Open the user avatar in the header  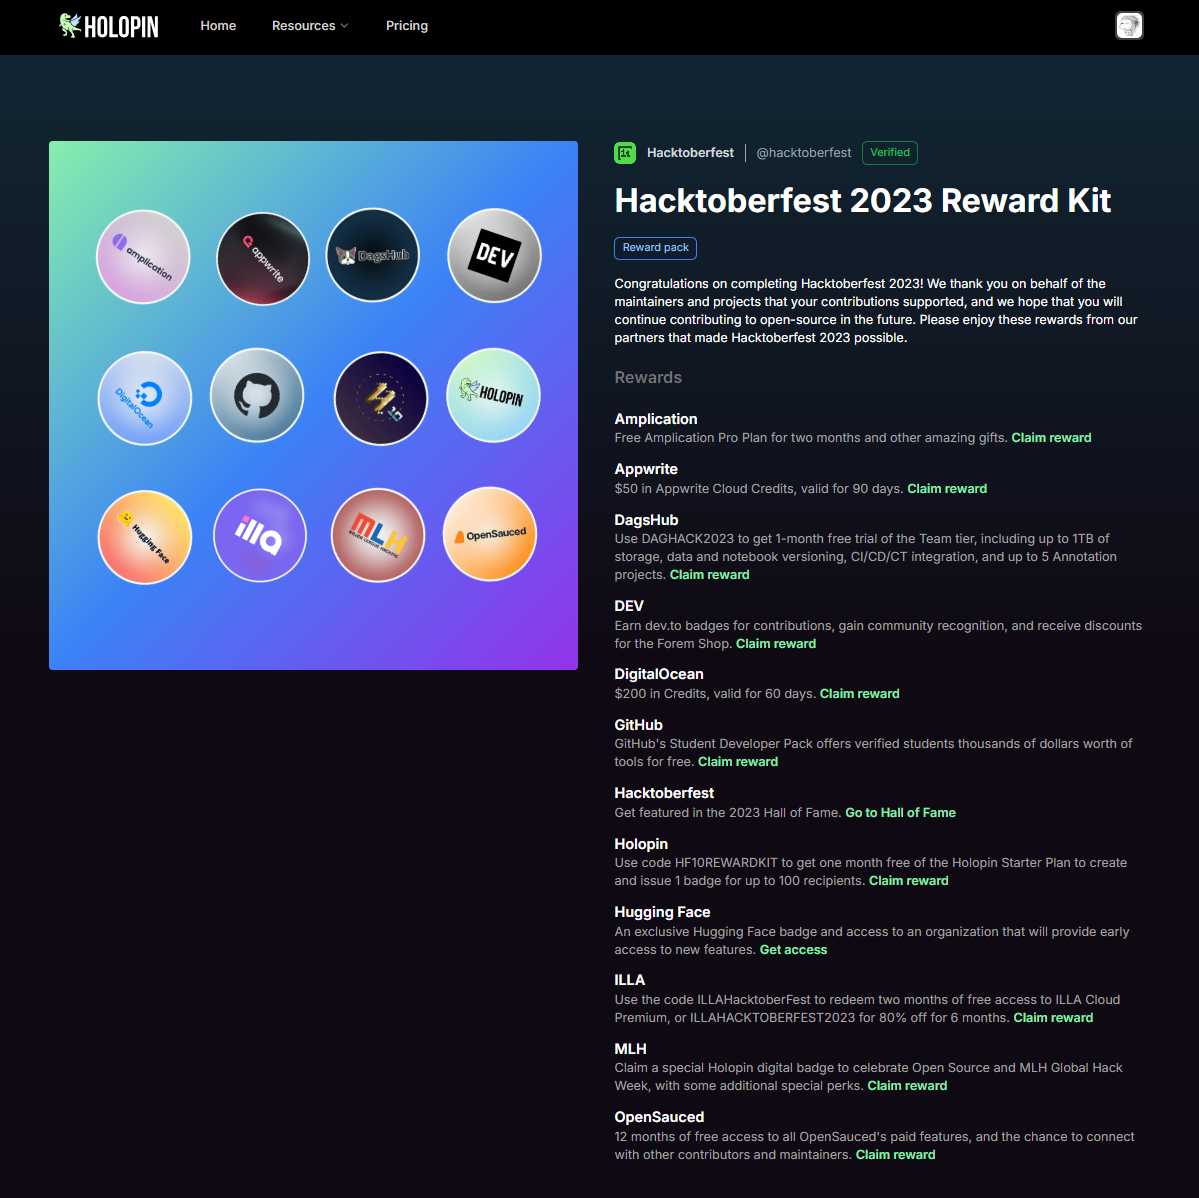tap(1129, 26)
